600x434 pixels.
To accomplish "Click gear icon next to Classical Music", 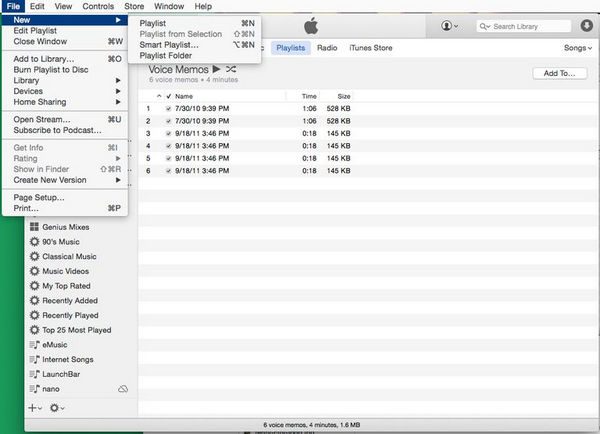I will 34,256.
